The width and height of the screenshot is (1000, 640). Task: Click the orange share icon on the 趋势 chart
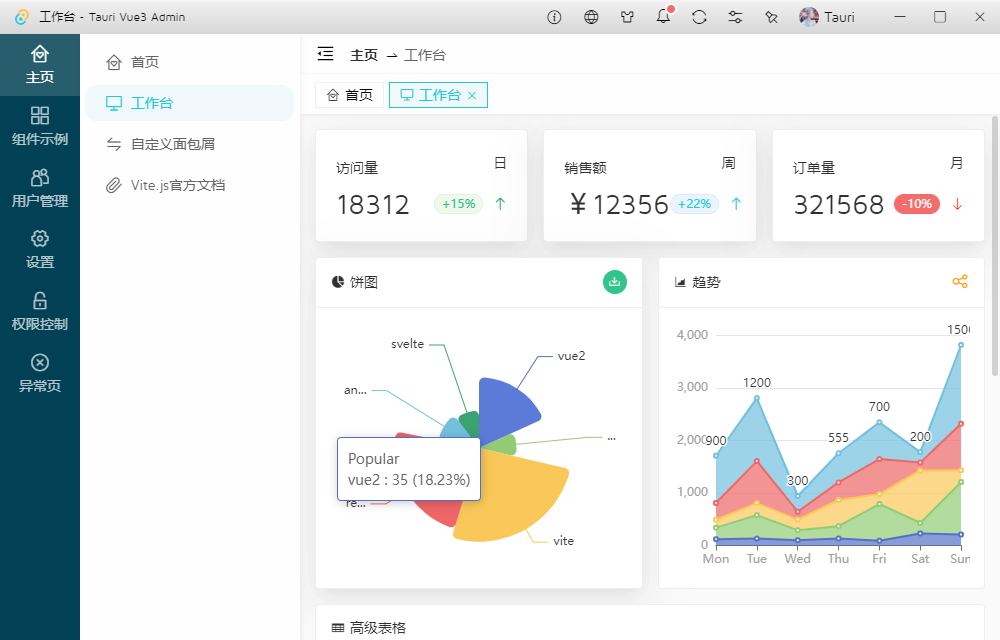(960, 282)
